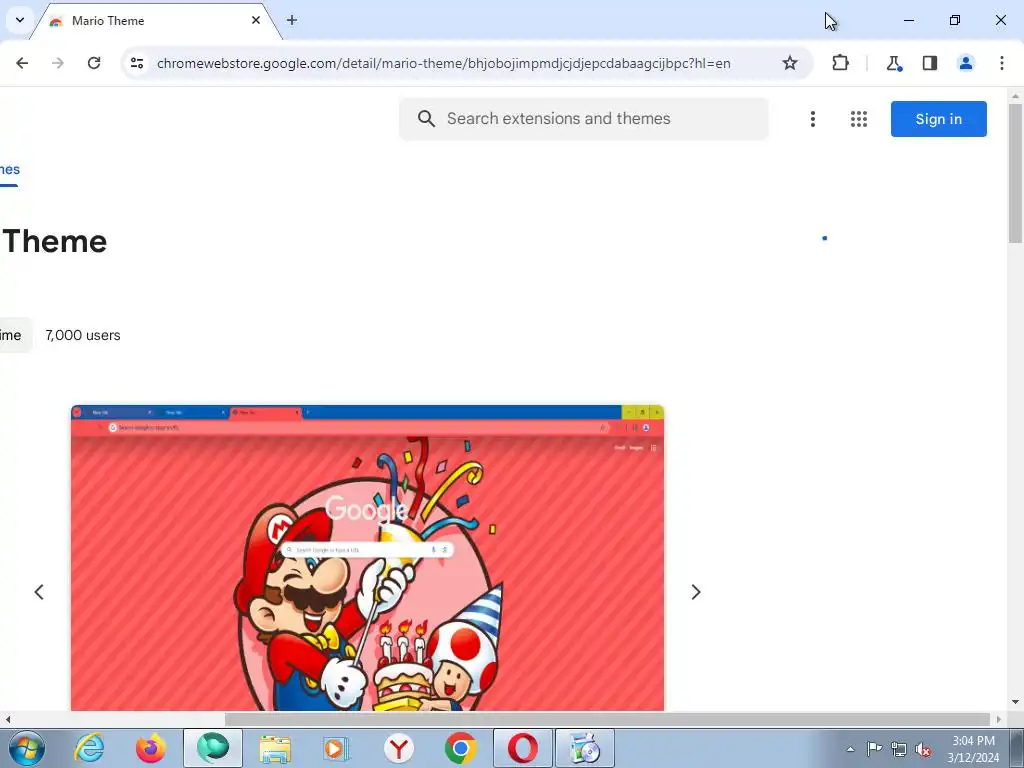Open the Chrome profile avatar
Viewport: 1024px width, 768px height.
(965, 63)
